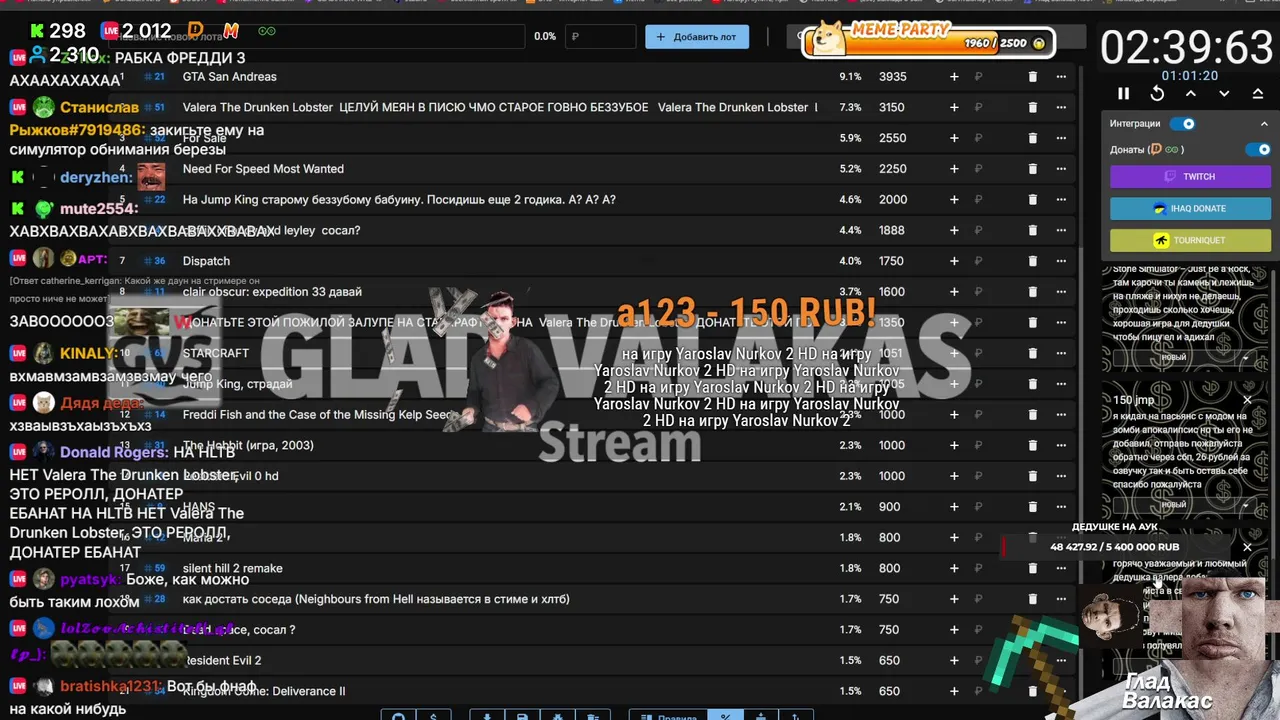Add amount to Need For Speed Most Wanted
The height and width of the screenshot is (720, 1280).
pyautogui.click(x=954, y=169)
